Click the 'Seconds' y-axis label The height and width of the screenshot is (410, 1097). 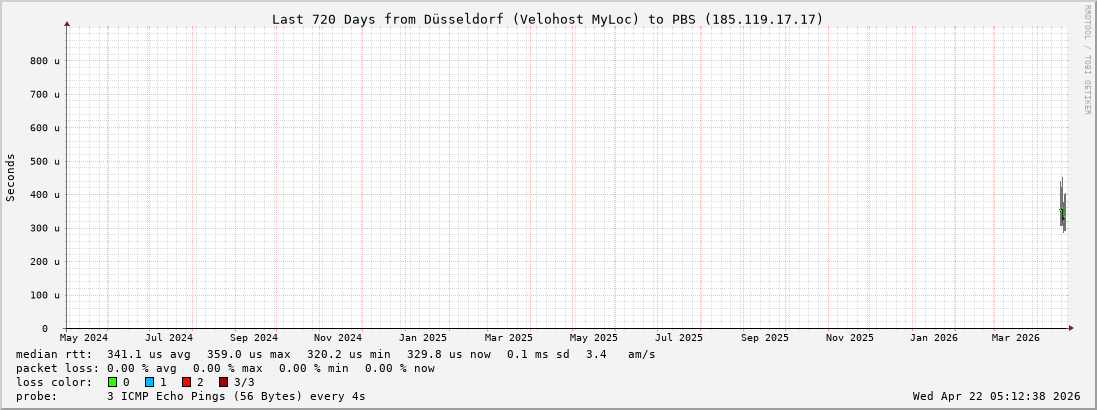click(x=11, y=177)
